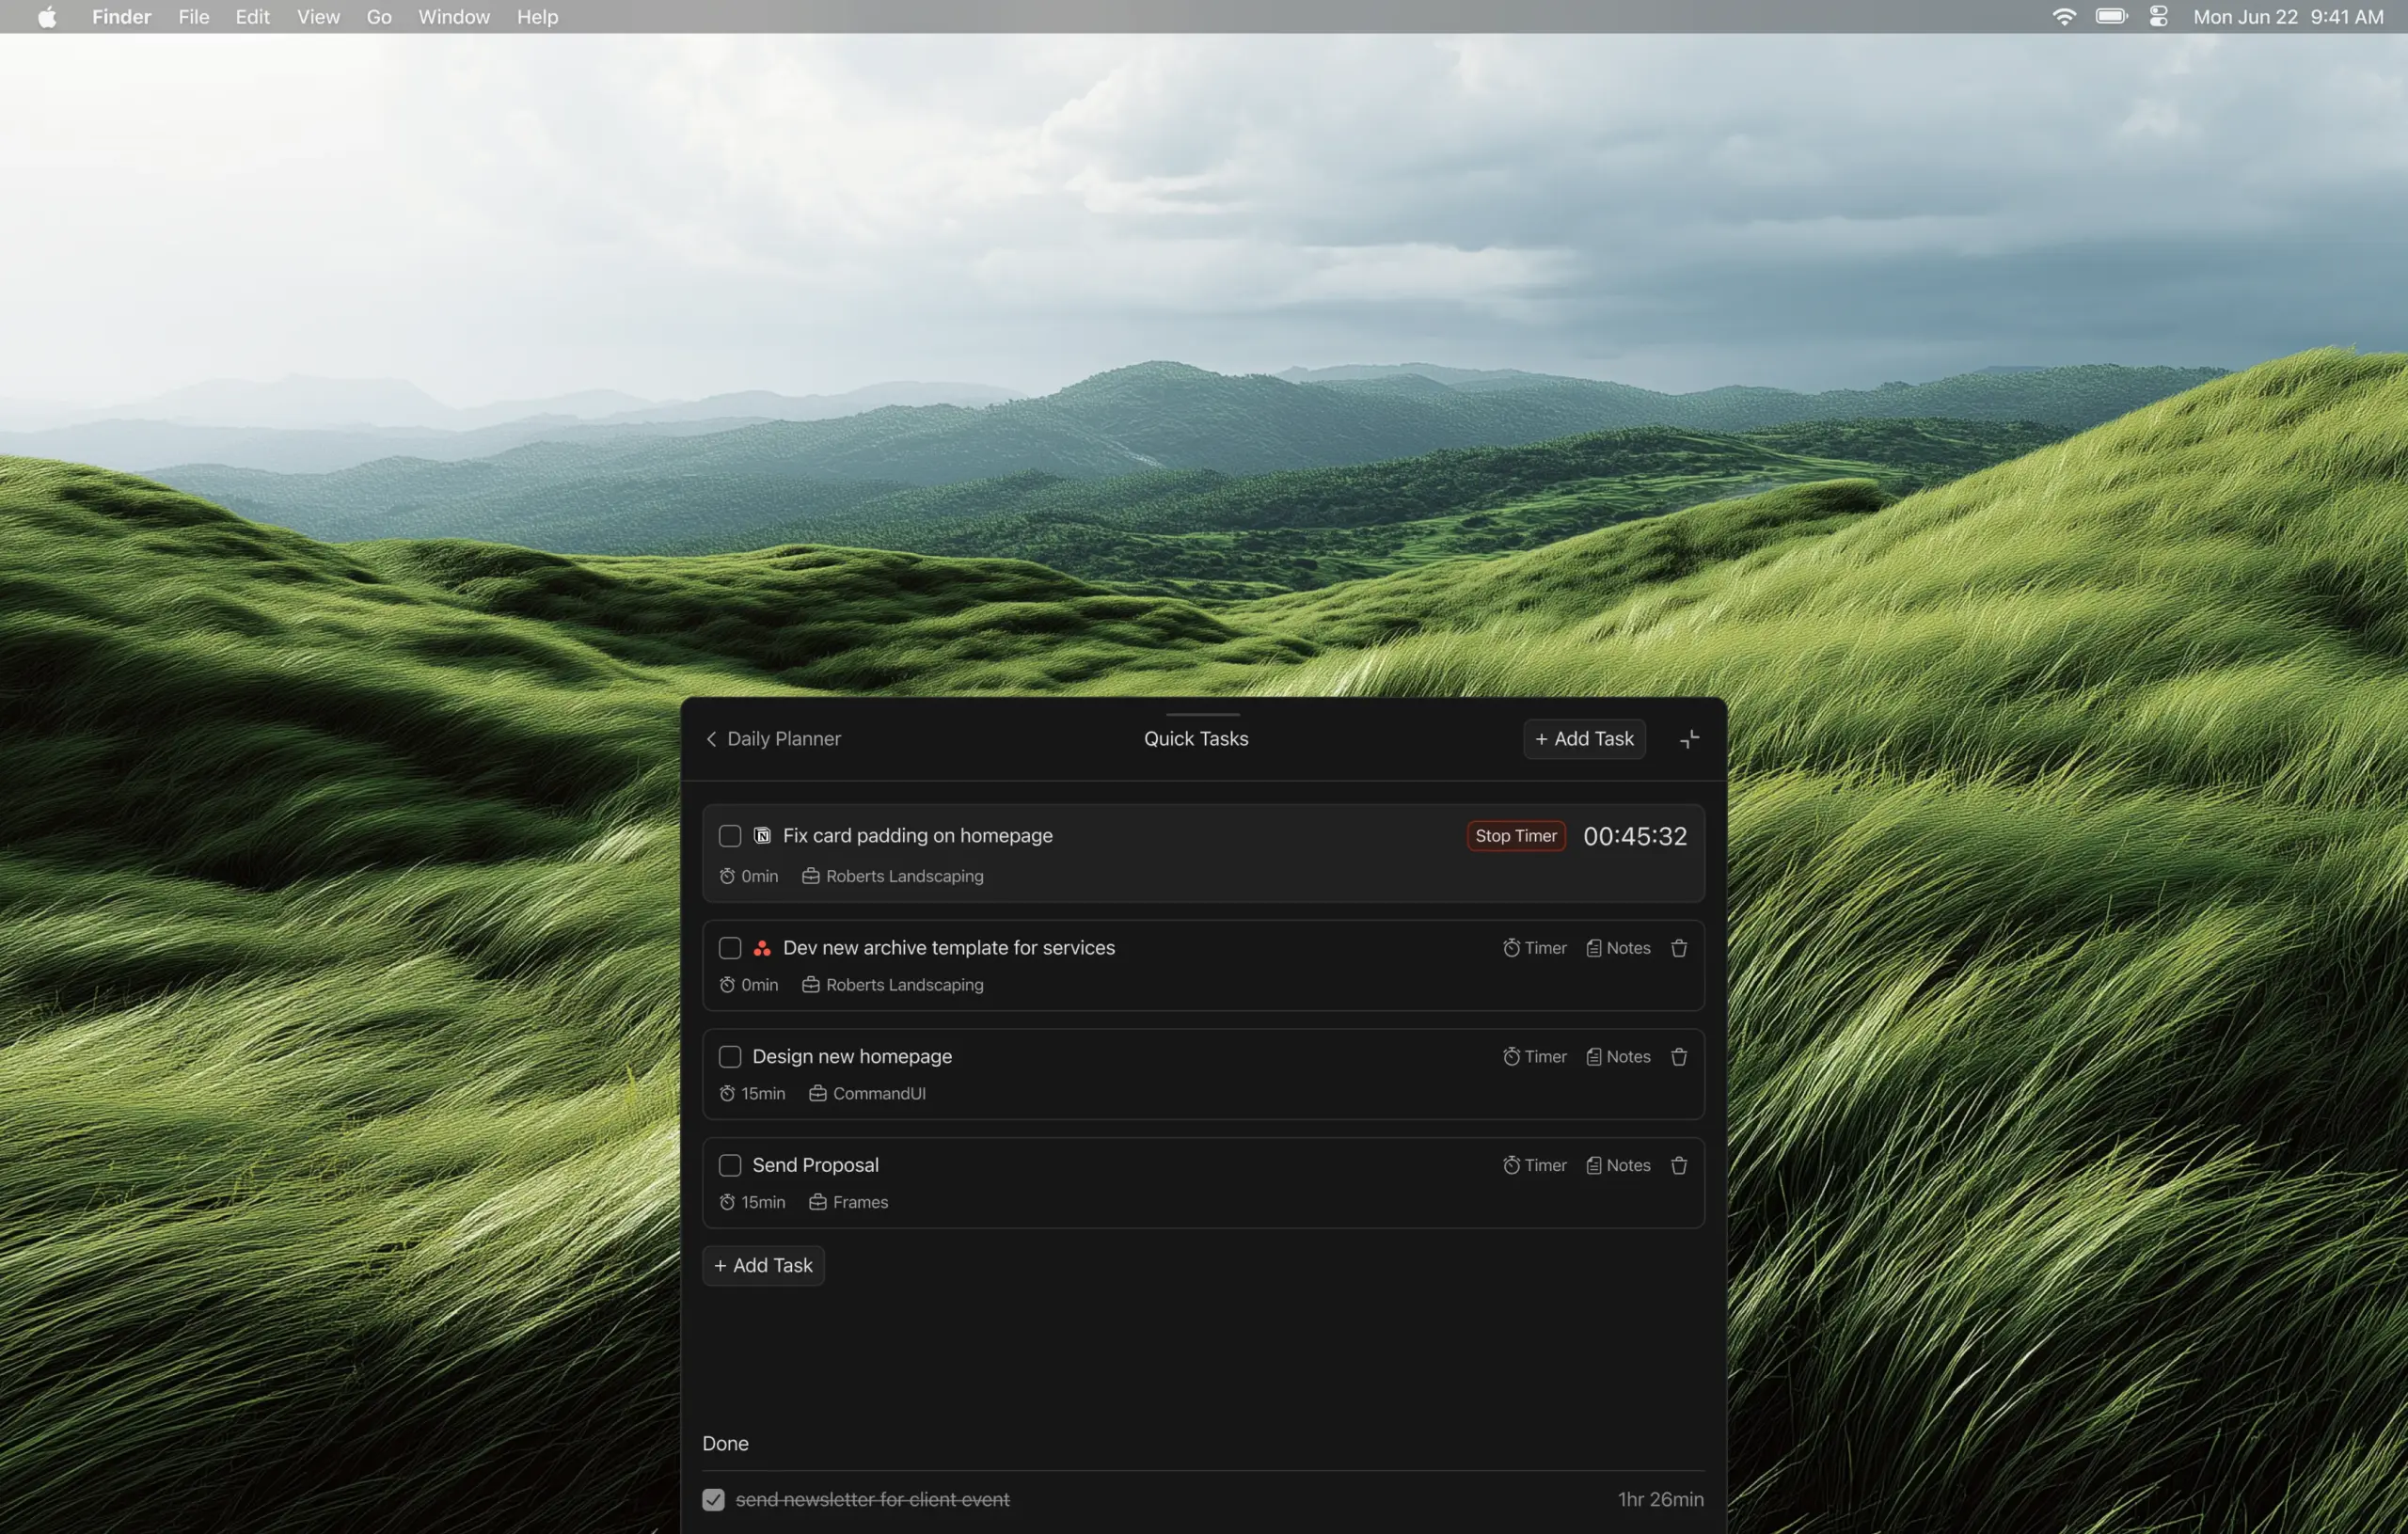Delete the Dev new archive template task
Screen dimensions: 2408x1534
(1679, 948)
